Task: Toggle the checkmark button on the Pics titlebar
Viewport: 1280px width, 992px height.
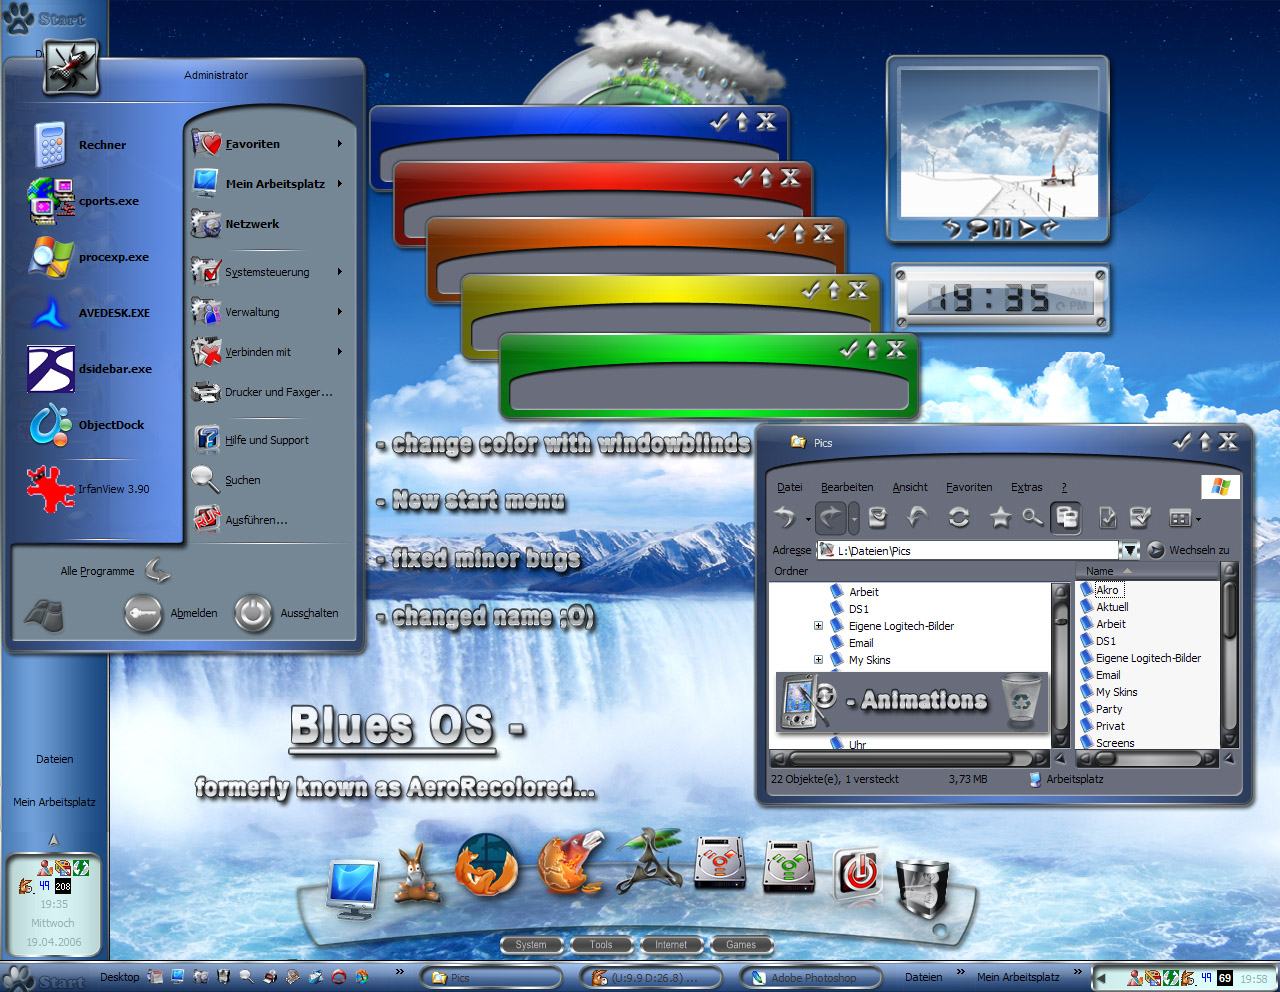Action: tap(1183, 441)
